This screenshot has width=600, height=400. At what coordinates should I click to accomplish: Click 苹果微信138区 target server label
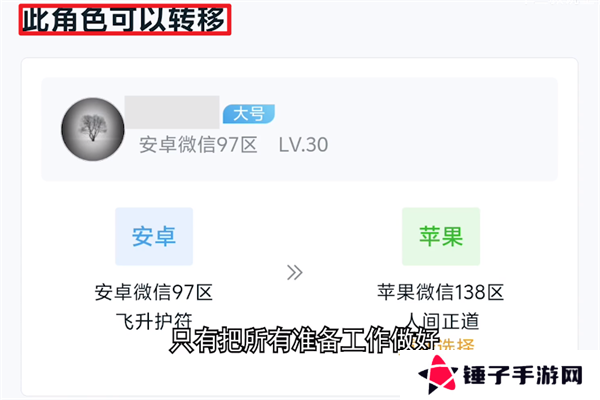441,292
